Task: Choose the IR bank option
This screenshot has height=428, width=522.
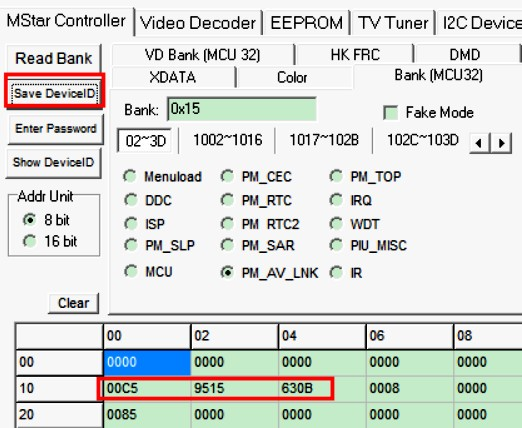Action: coord(336,273)
